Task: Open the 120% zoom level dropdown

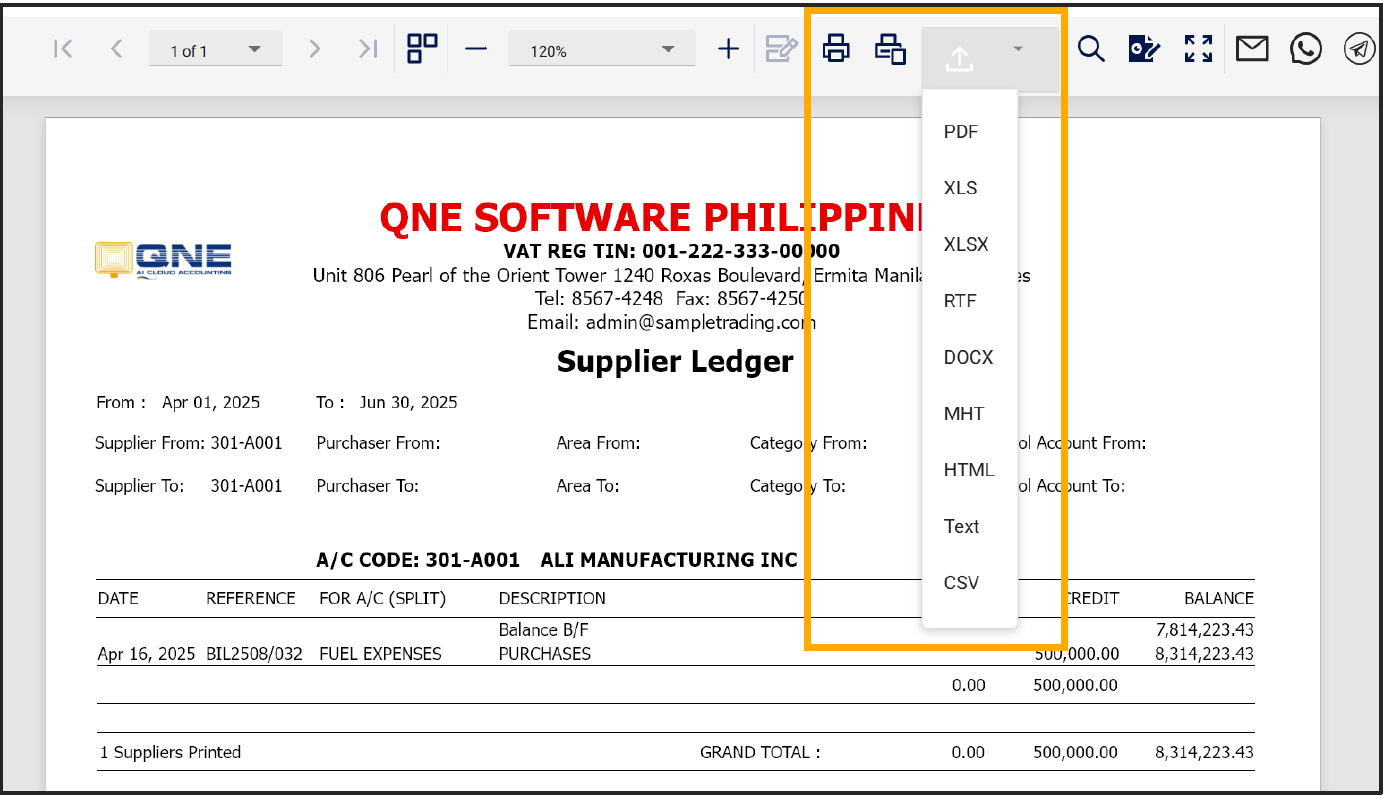Action: click(601, 50)
